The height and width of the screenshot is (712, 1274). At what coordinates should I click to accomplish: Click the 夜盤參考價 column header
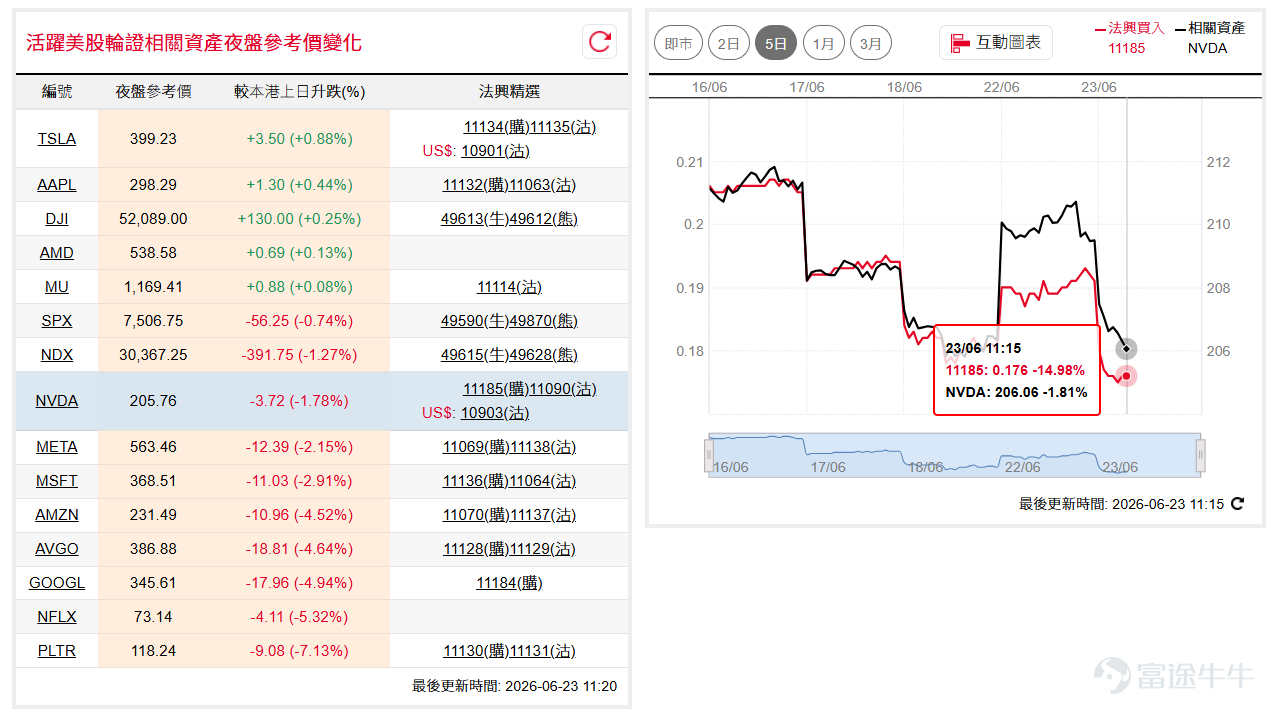[x=153, y=92]
